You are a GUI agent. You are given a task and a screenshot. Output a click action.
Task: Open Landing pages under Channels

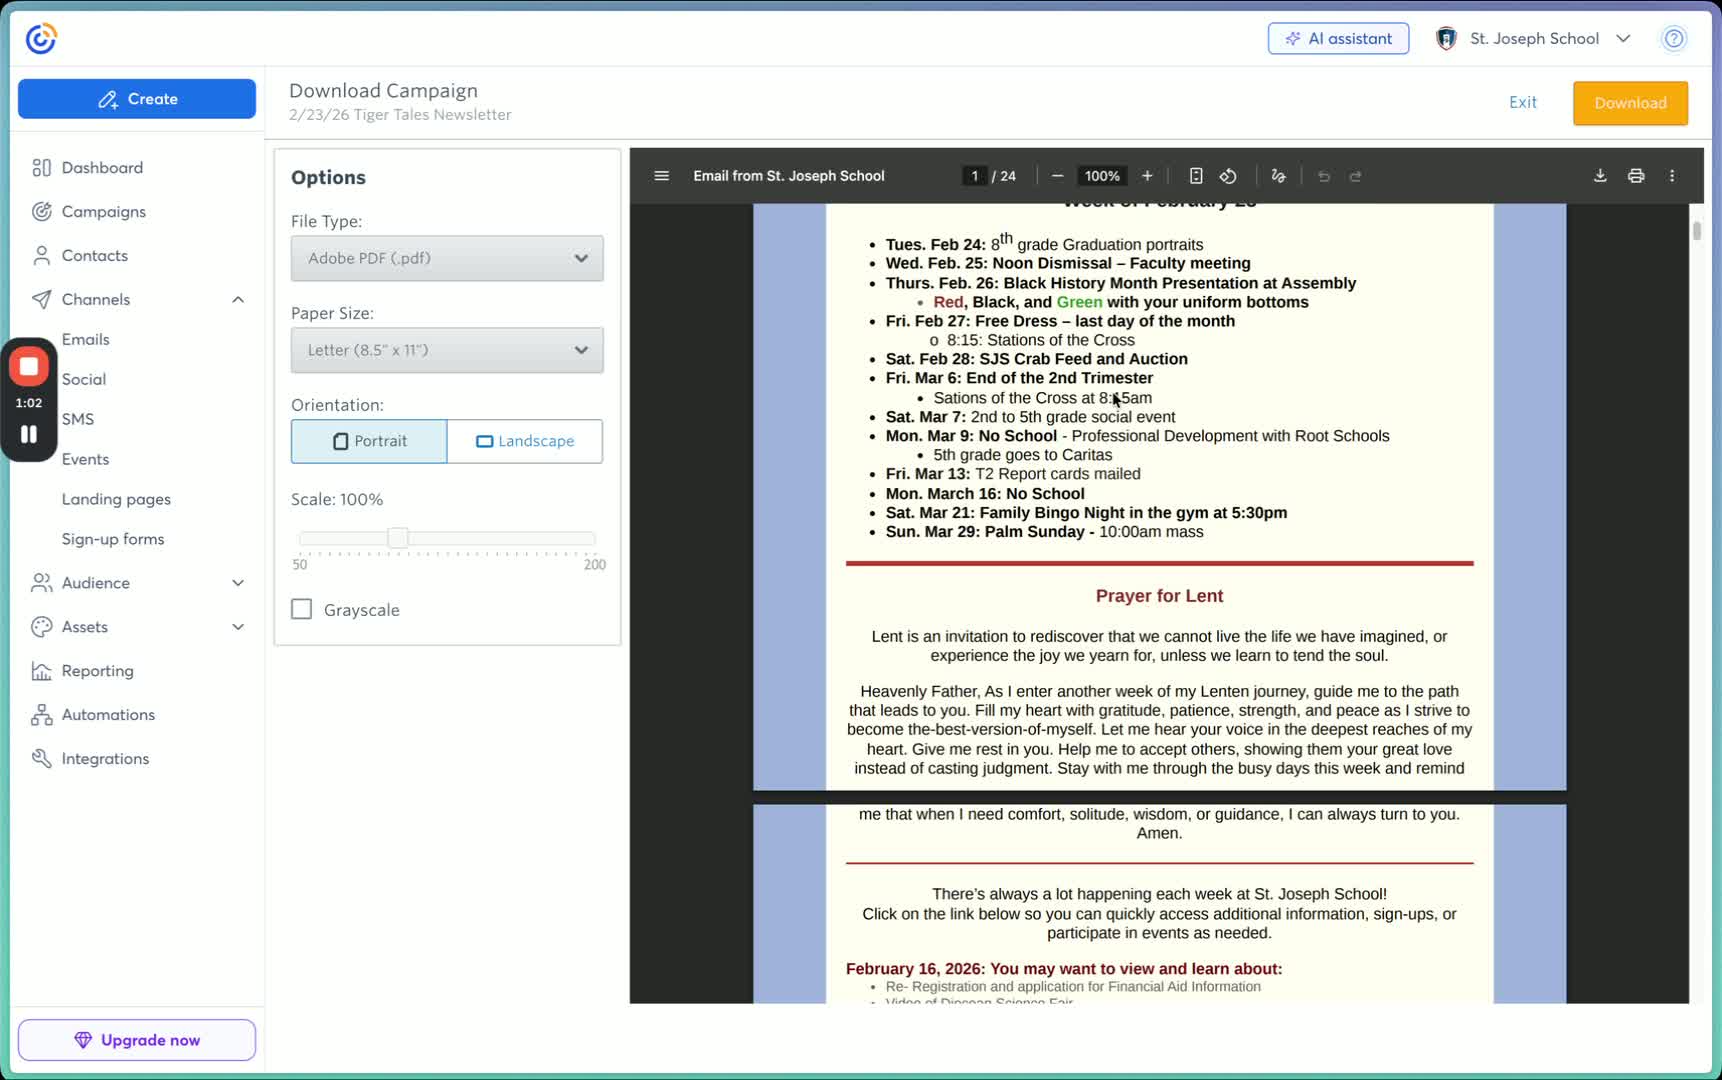pyautogui.click(x=116, y=499)
